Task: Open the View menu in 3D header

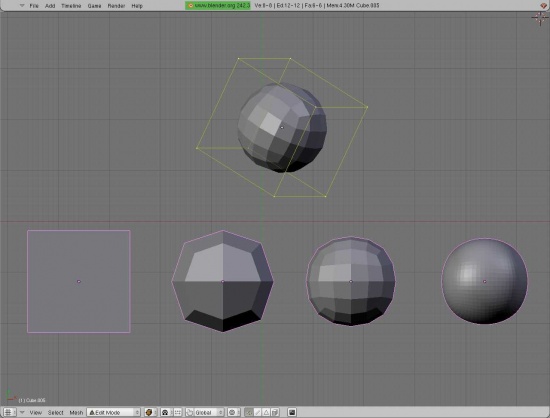Action: tap(35, 412)
